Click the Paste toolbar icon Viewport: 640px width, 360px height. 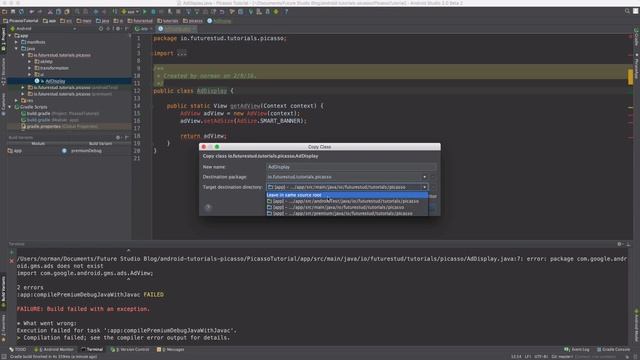[x=67, y=11]
